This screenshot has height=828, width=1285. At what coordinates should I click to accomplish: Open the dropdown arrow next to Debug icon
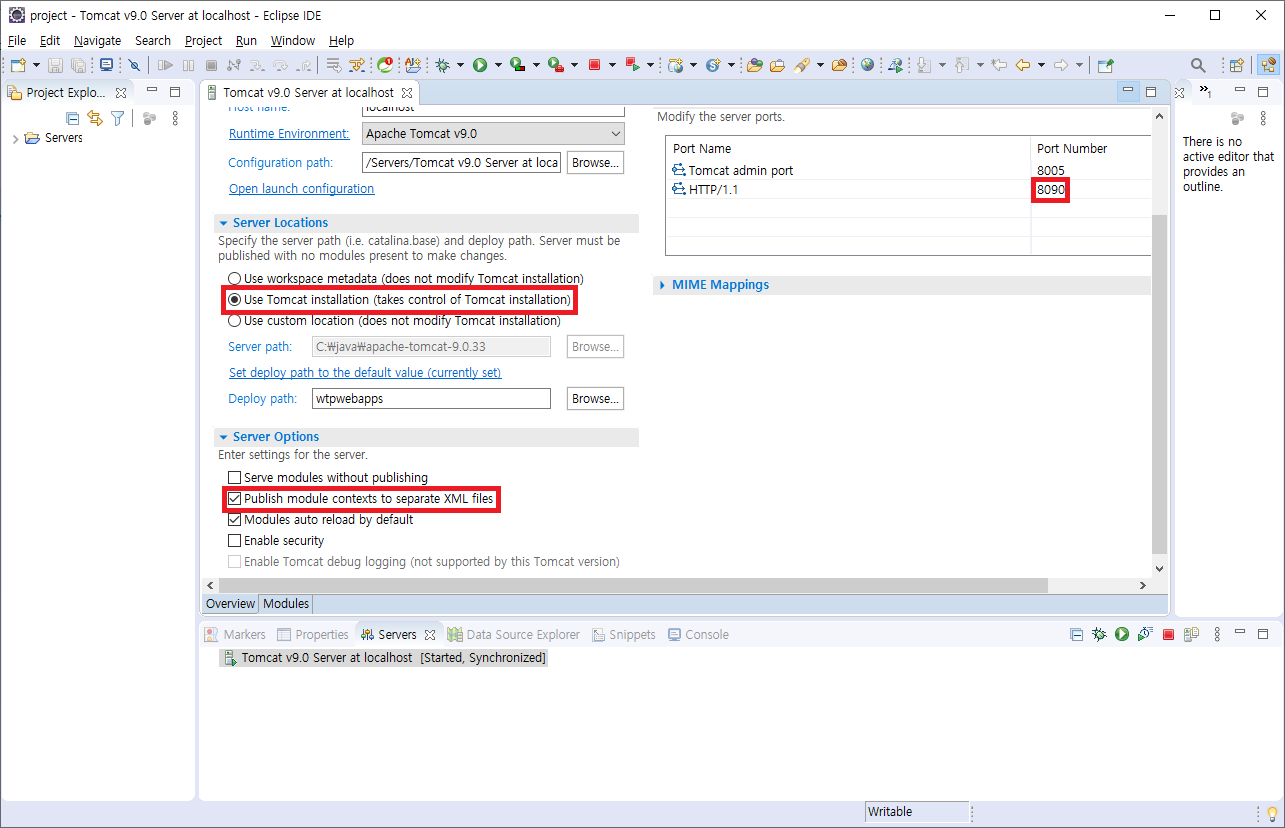pos(460,65)
